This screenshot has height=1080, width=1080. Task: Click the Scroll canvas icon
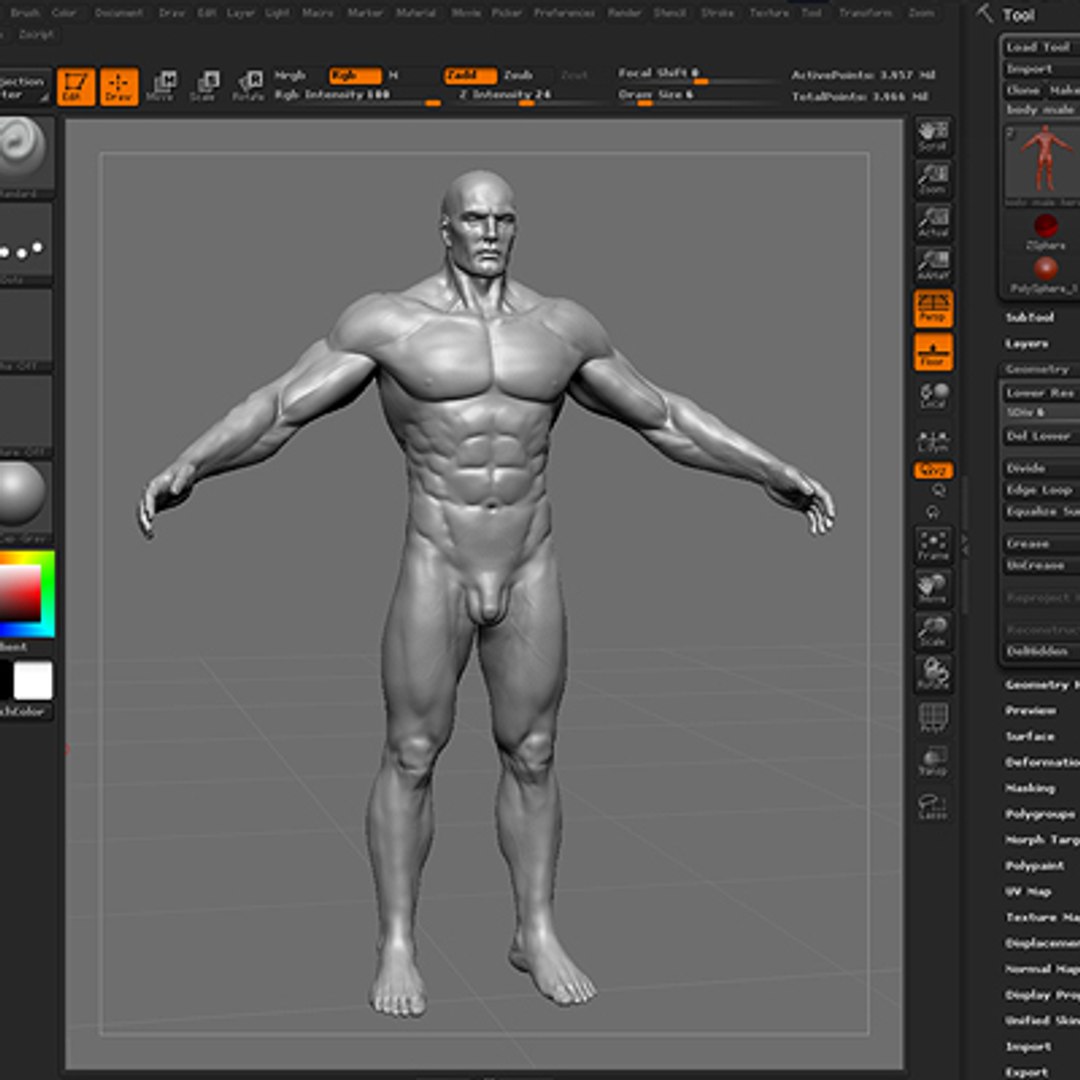coord(933,136)
